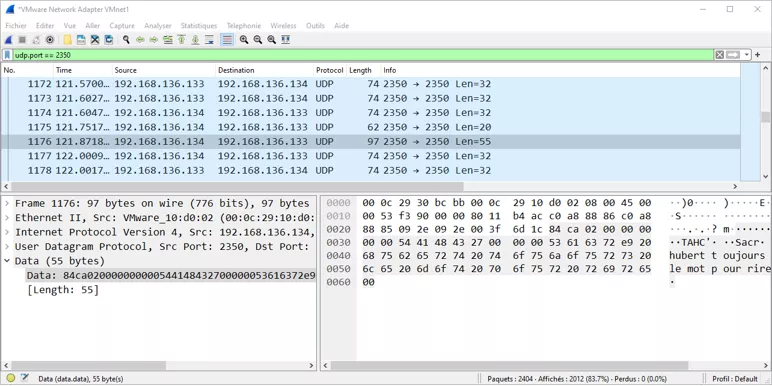The width and height of the screenshot is (772, 386).
Task: Open capture file properties from status bar
Action: point(25,379)
